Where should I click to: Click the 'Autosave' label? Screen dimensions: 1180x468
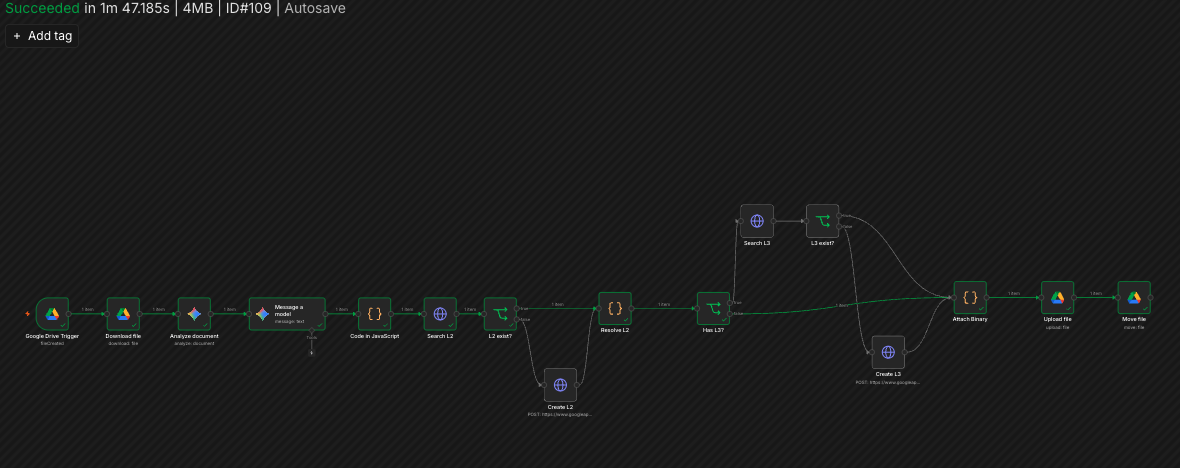click(315, 8)
